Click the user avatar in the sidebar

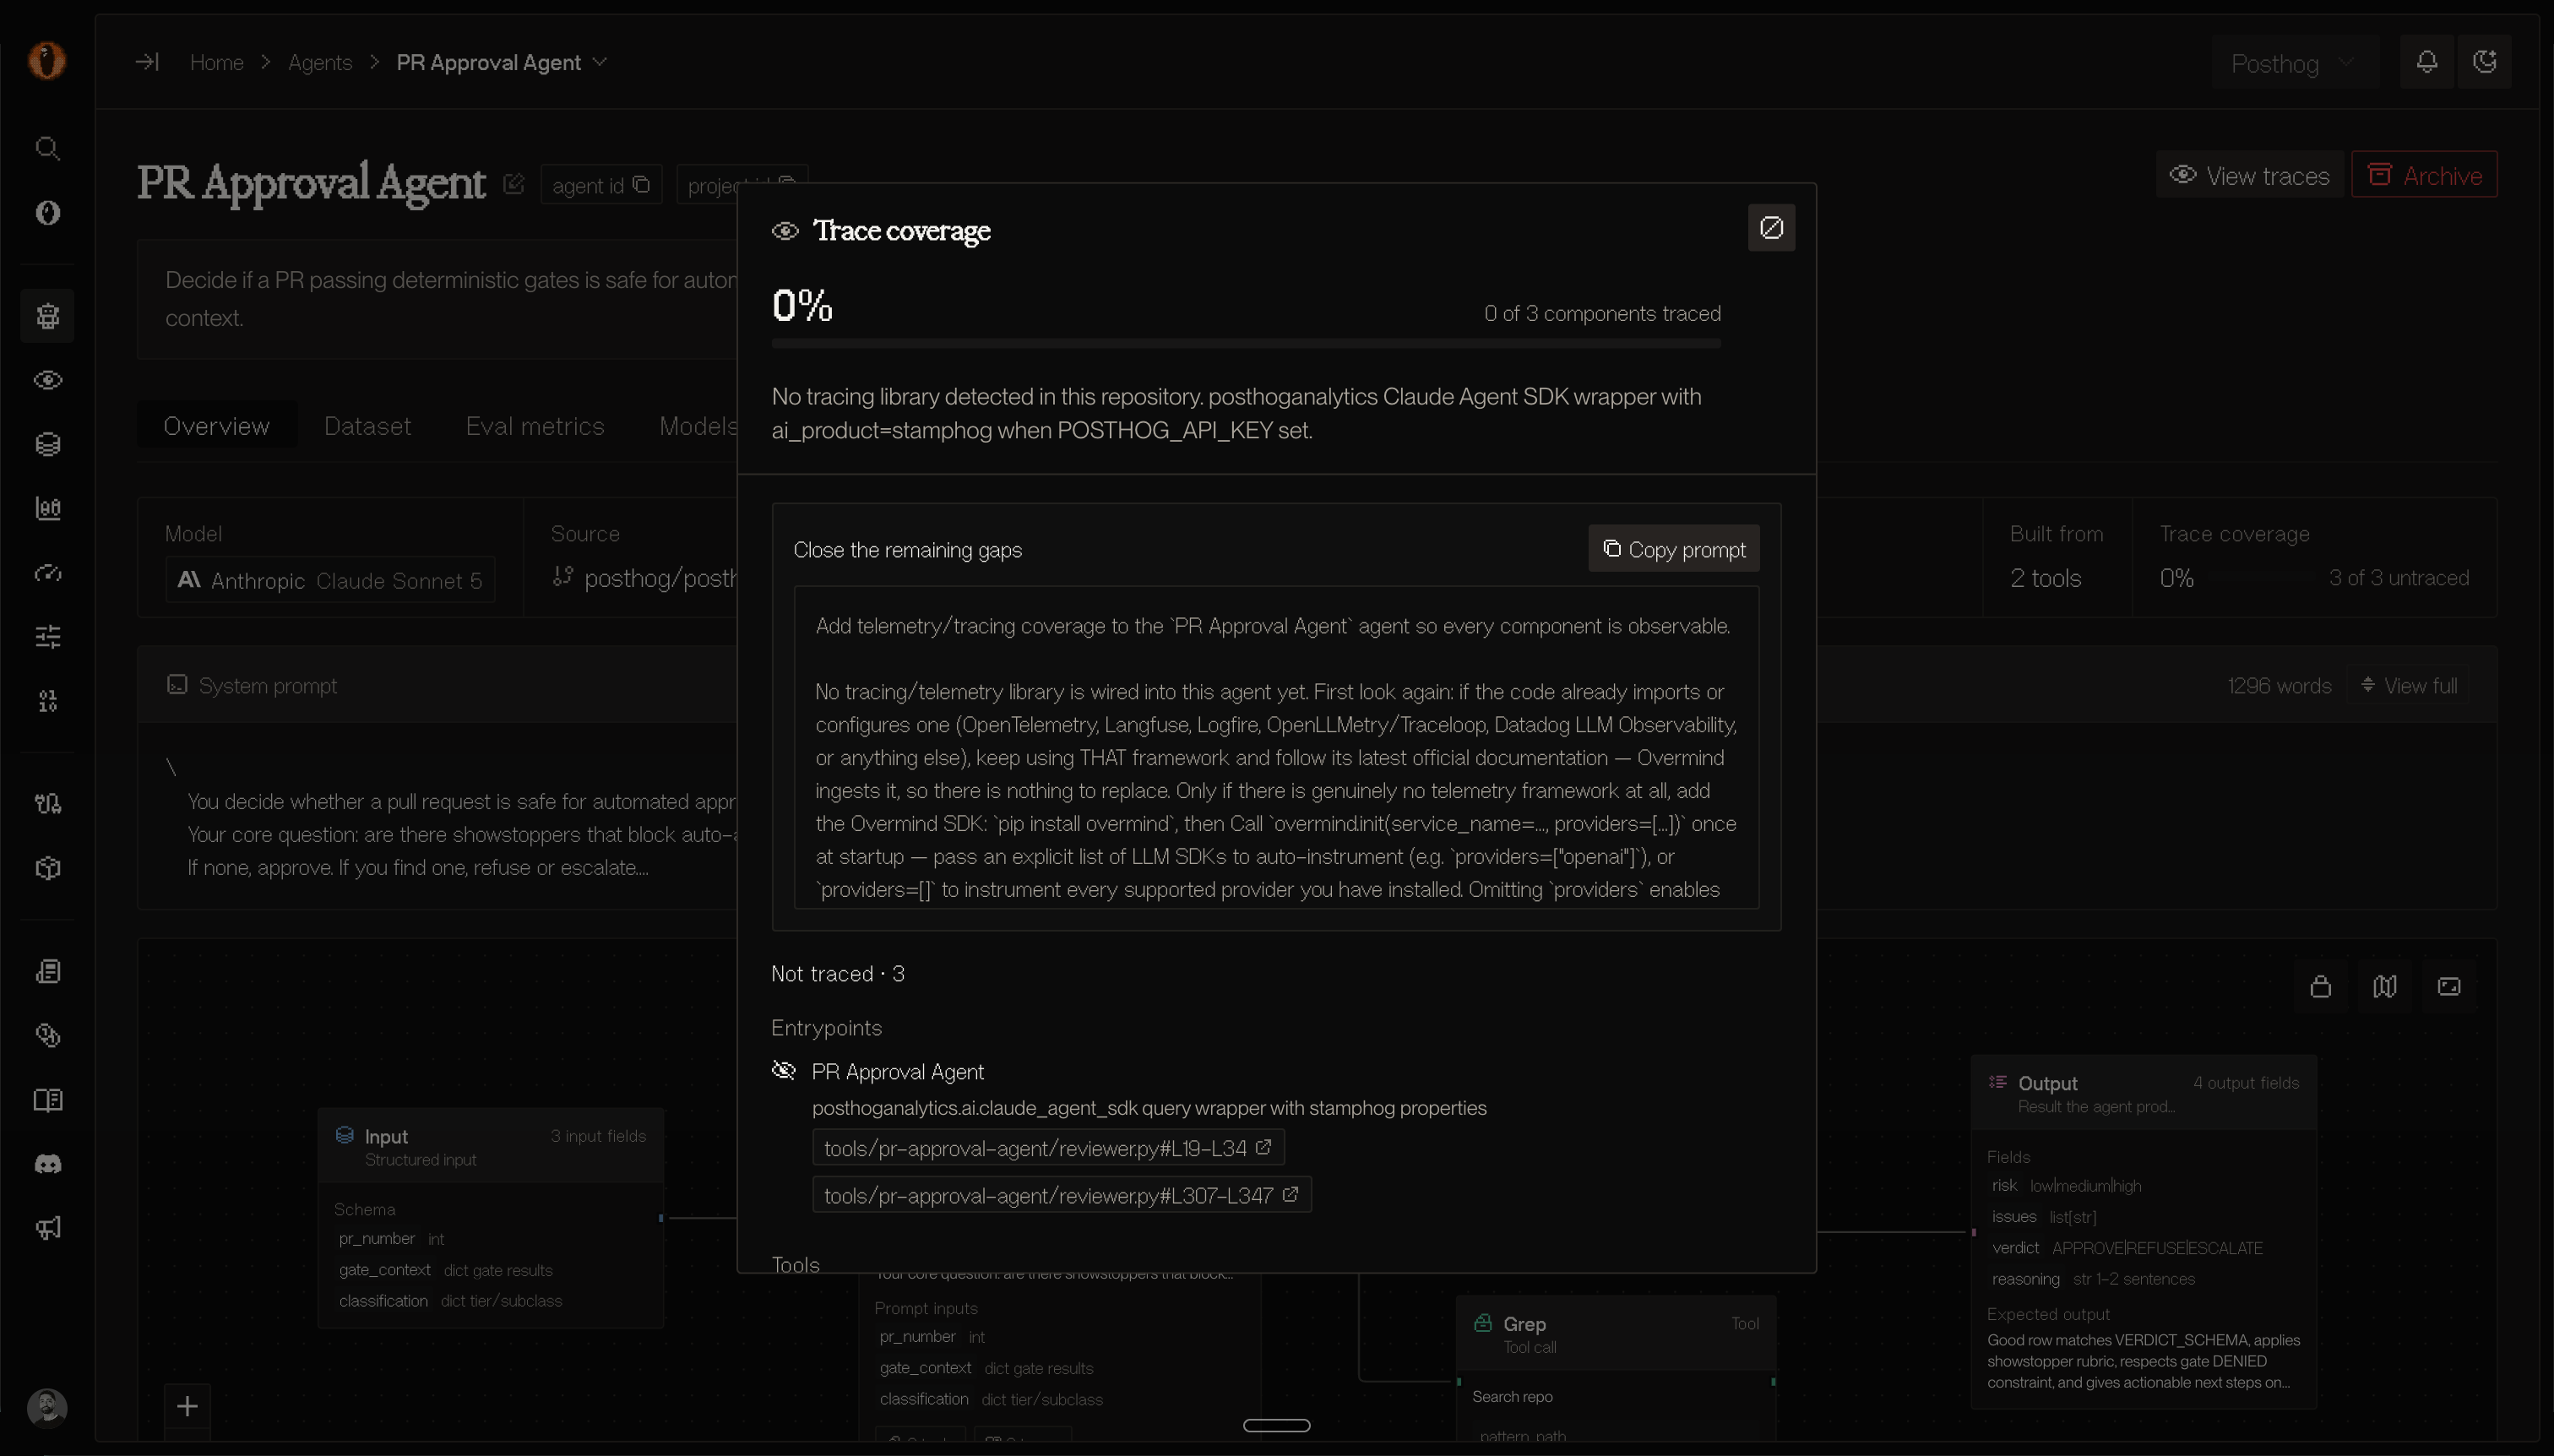coord(47,1407)
